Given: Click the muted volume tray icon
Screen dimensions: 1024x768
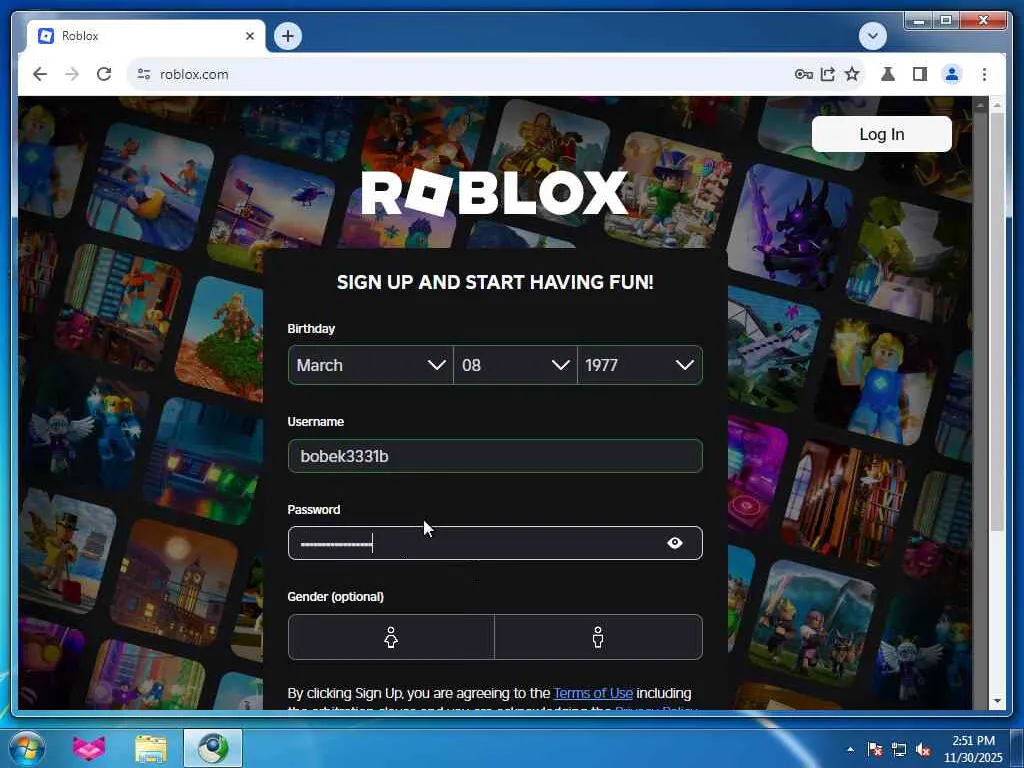Looking at the screenshot, I should pos(923,749).
